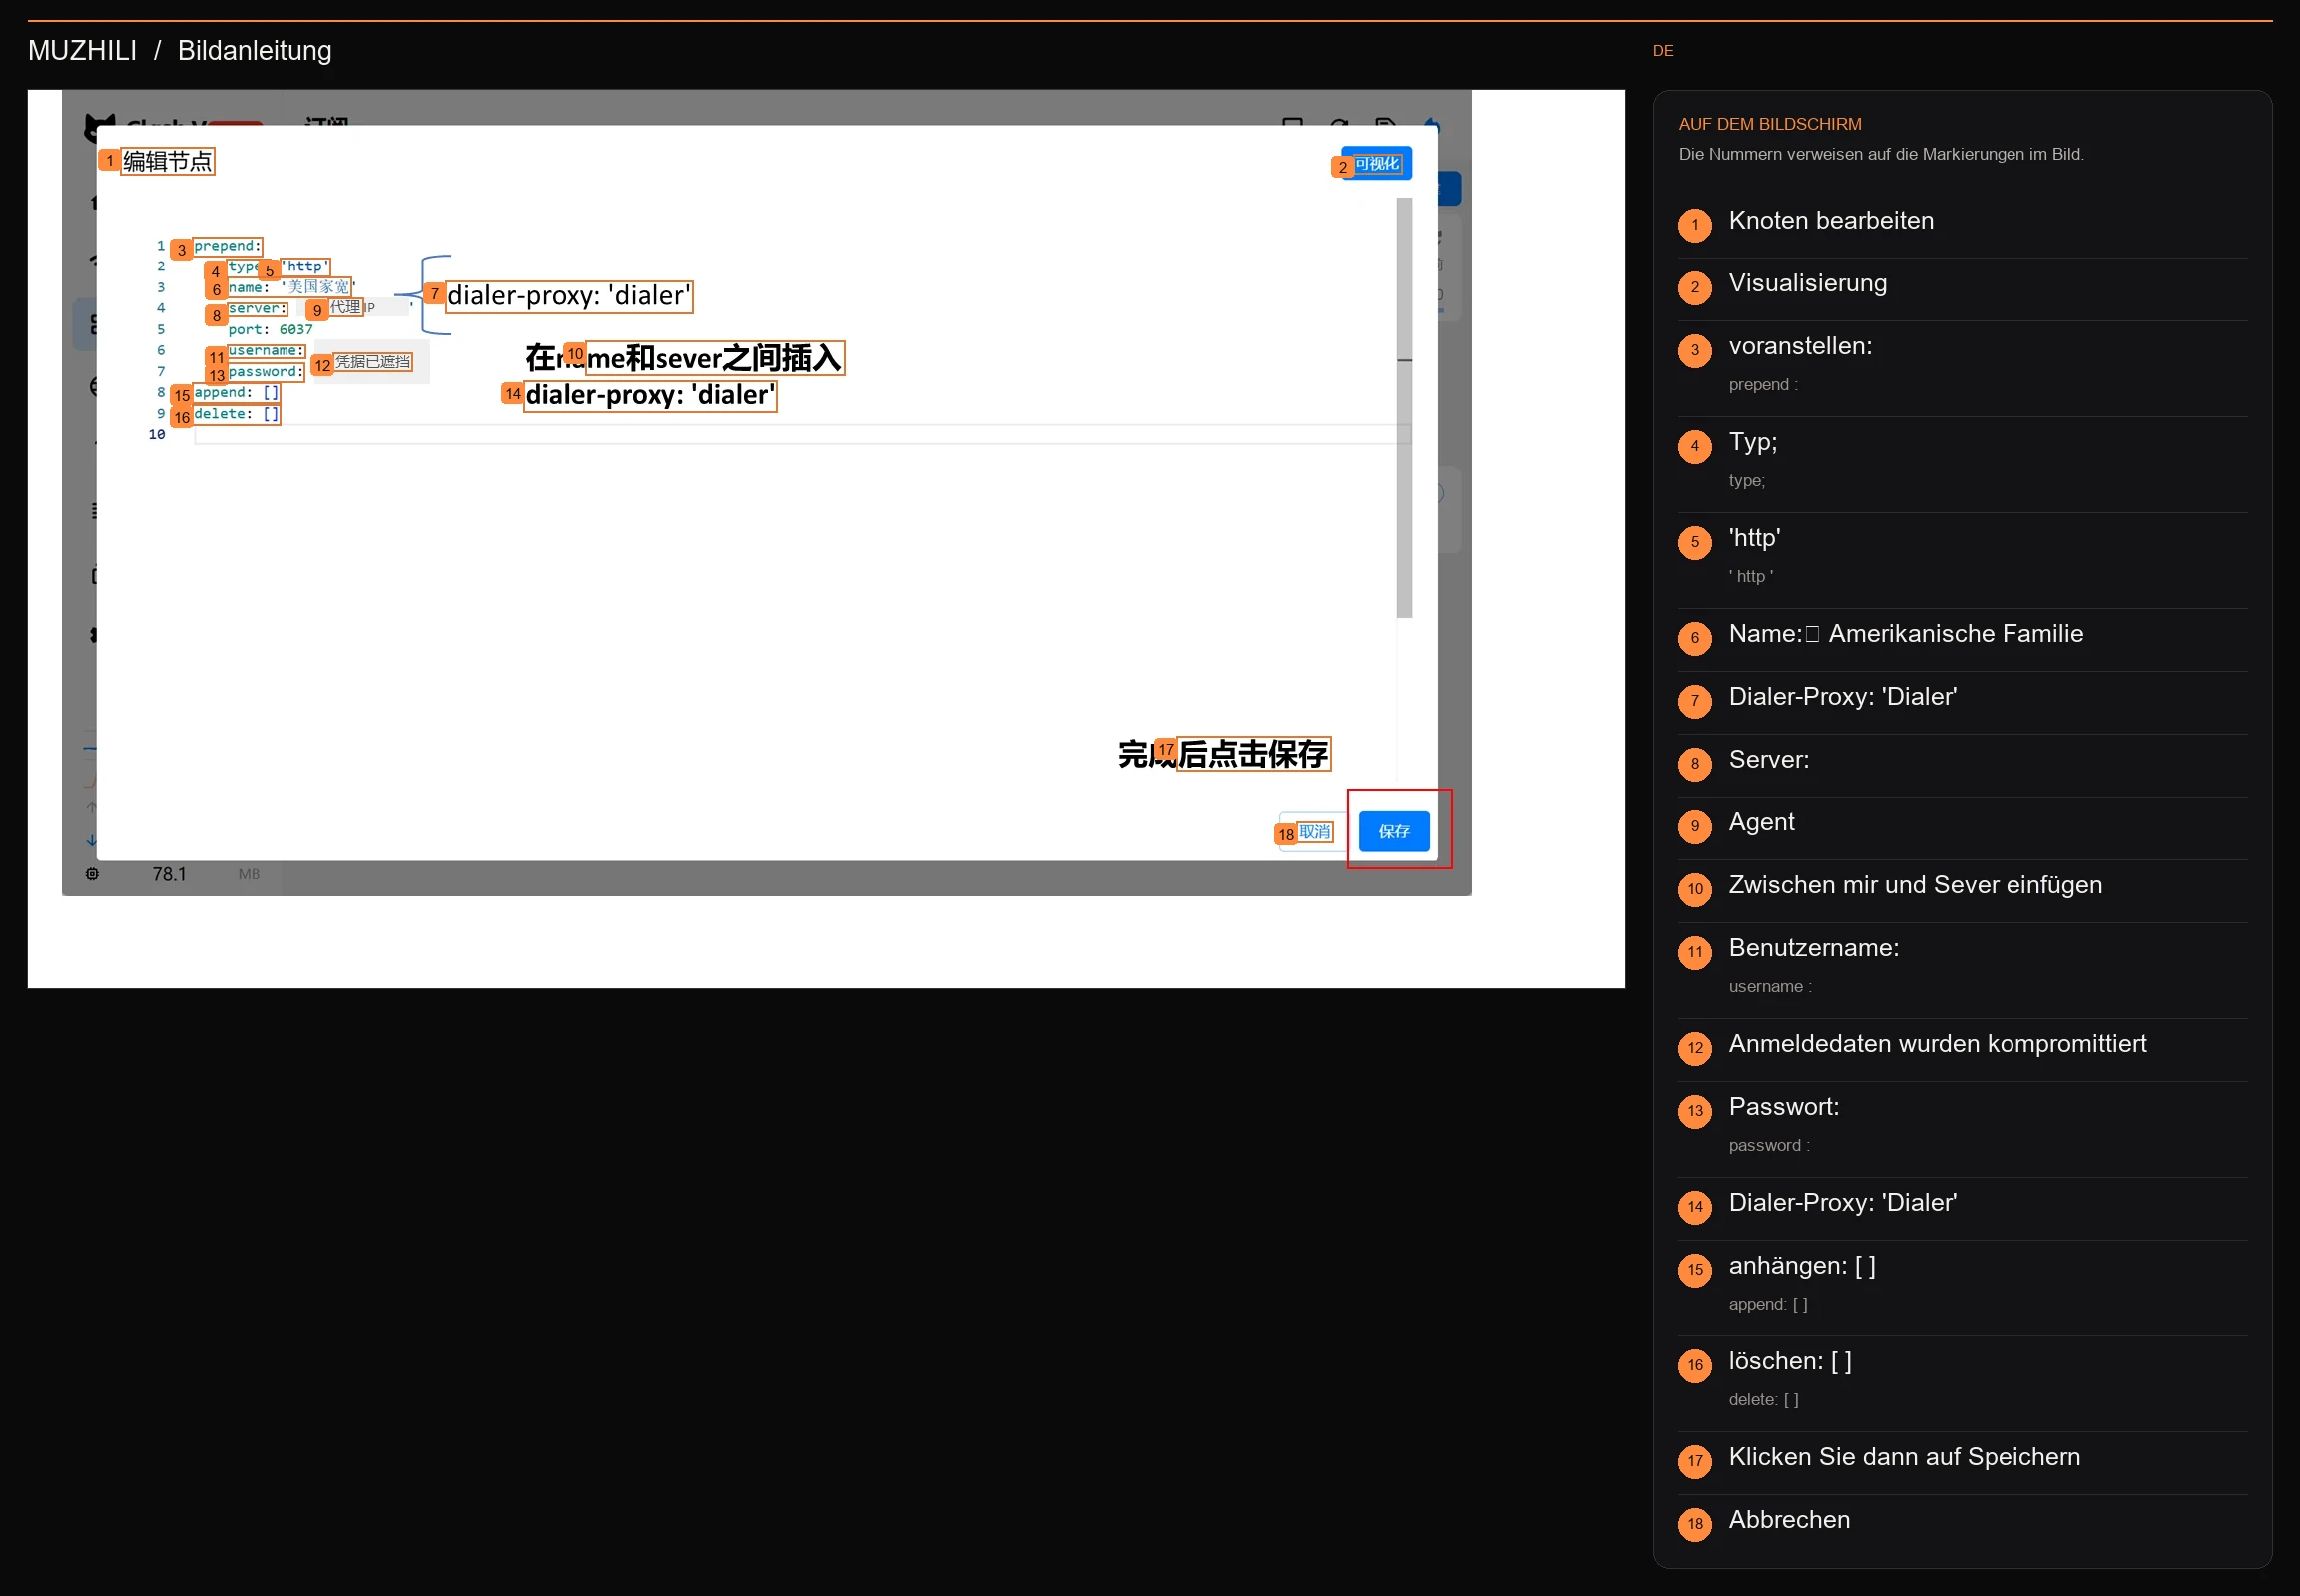Viewport: 2300px width, 1596px height.
Task: Select 'Knoten bearbeiten' list entry
Action: [x=1961, y=226]
